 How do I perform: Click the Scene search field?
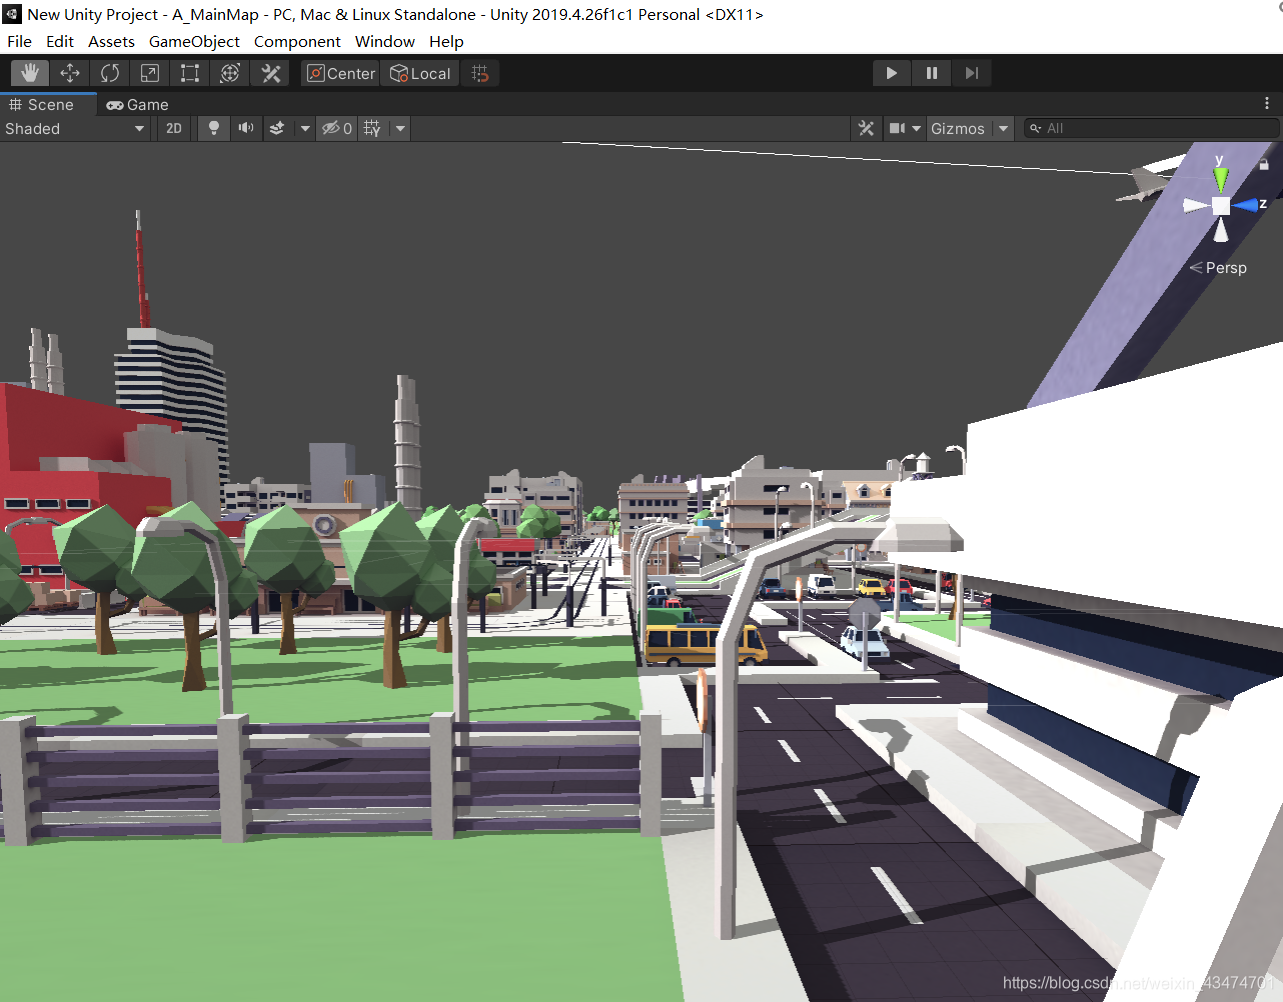[x=1151, y=128]
